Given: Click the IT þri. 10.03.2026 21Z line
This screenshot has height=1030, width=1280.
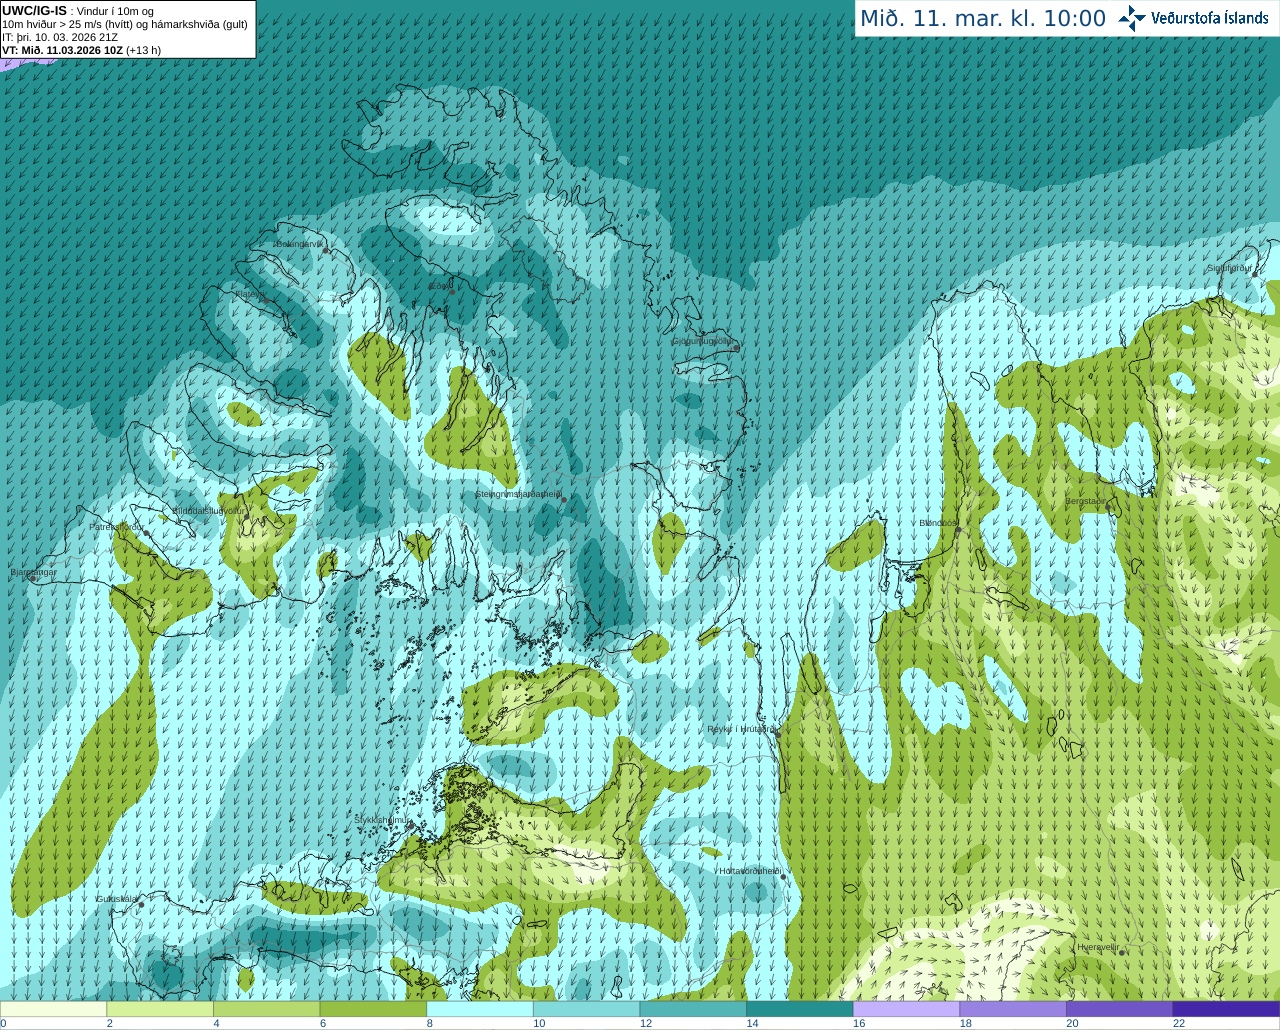Looking at the screenshot, I should (x=60, y=37).
